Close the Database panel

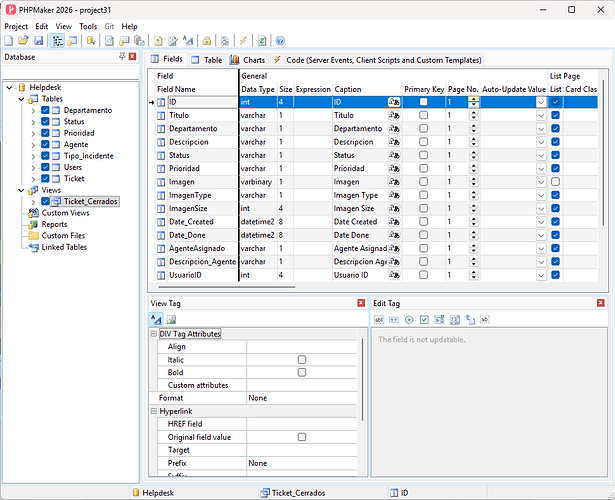(x=133, y=56)
